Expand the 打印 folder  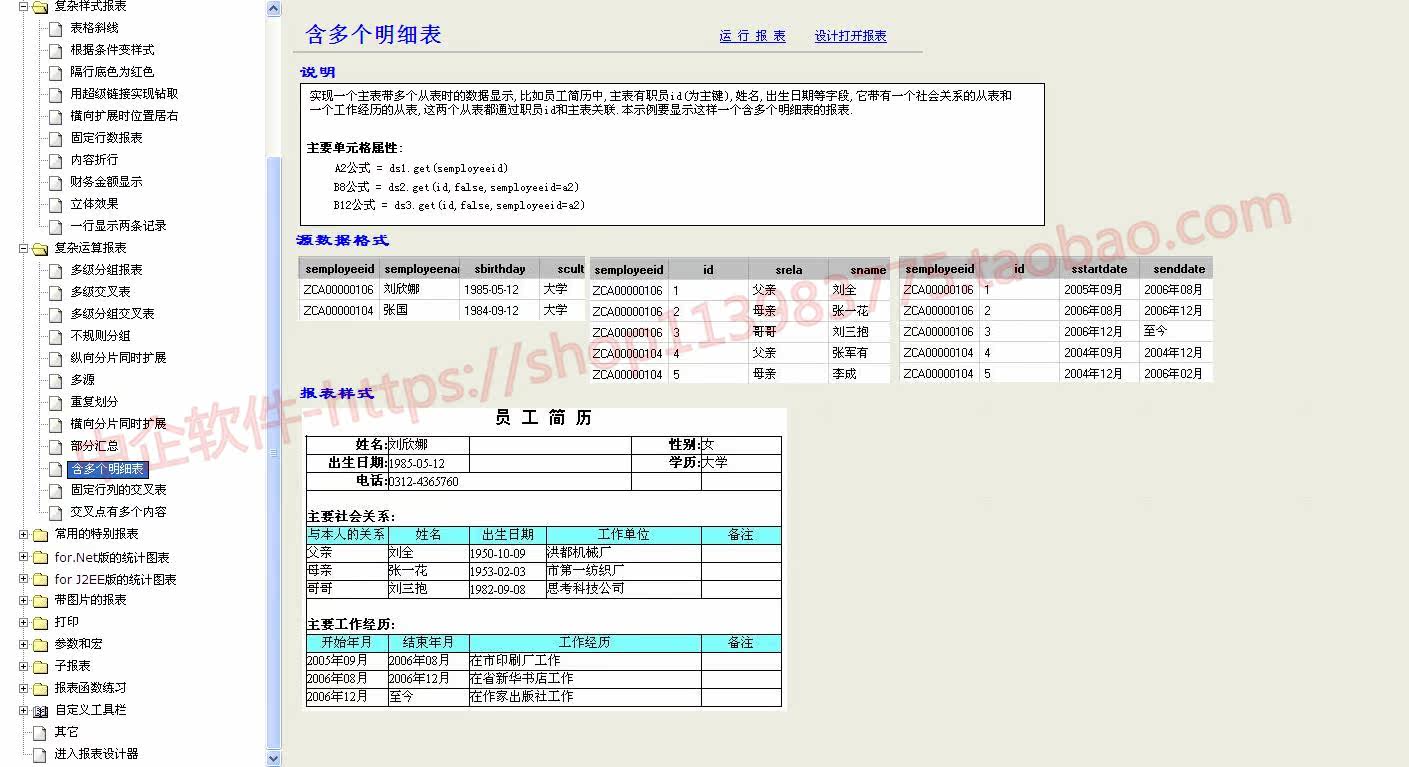(23, 622)
